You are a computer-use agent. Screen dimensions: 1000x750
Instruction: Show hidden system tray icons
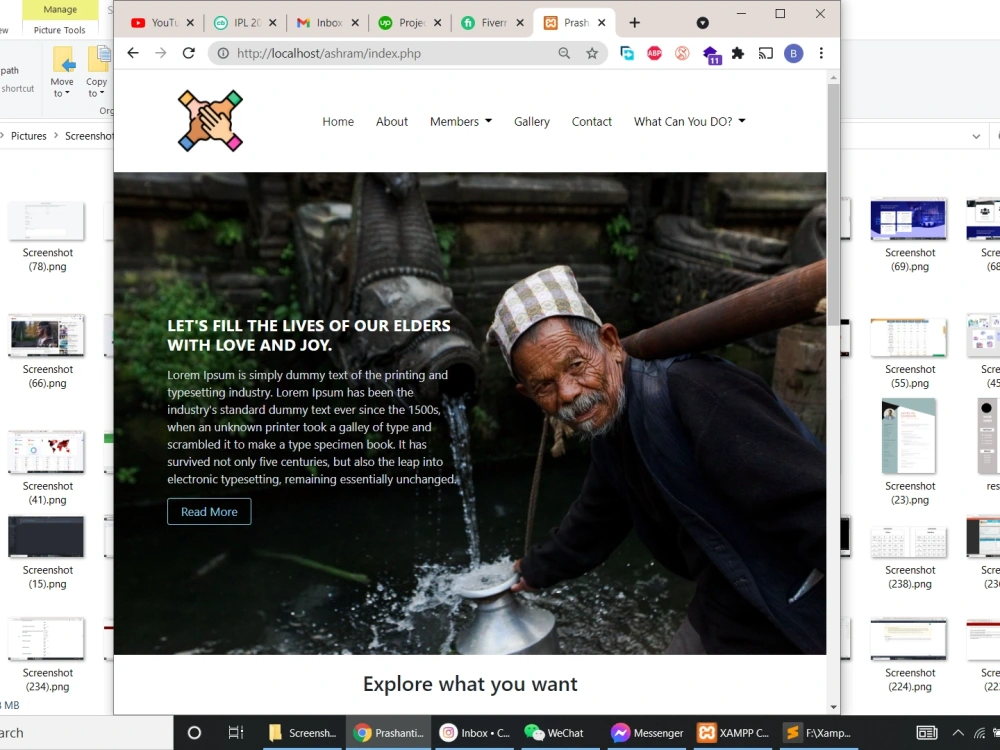point(958,733)
